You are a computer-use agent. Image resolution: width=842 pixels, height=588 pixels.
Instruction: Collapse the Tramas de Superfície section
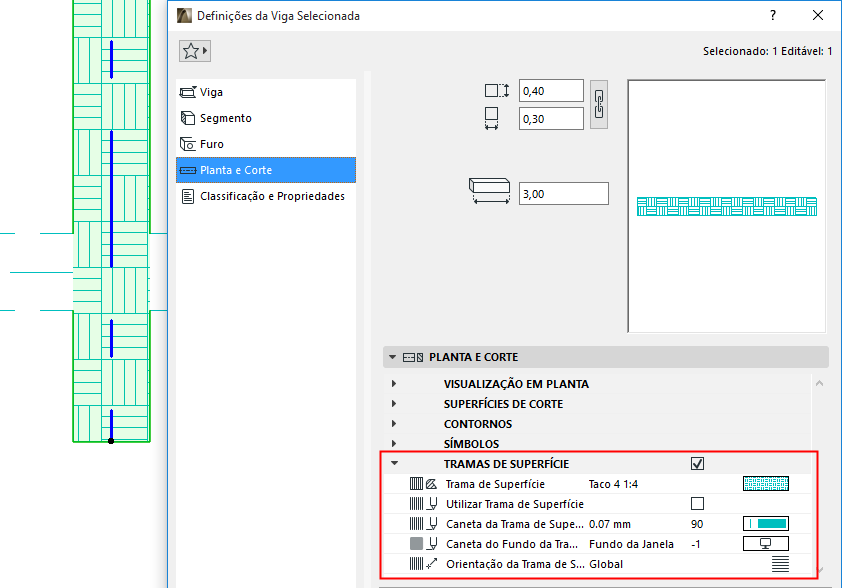[394, 463]
